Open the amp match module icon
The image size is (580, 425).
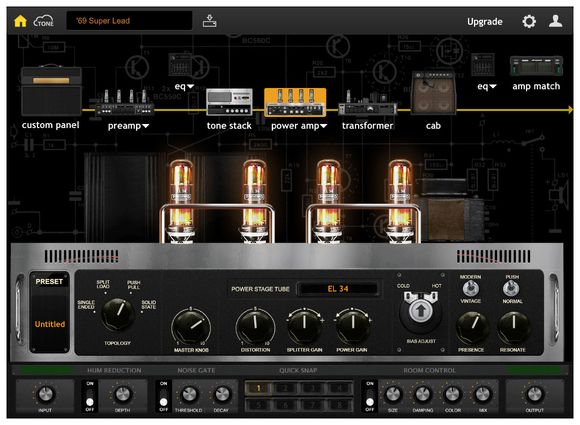point(536,66)
